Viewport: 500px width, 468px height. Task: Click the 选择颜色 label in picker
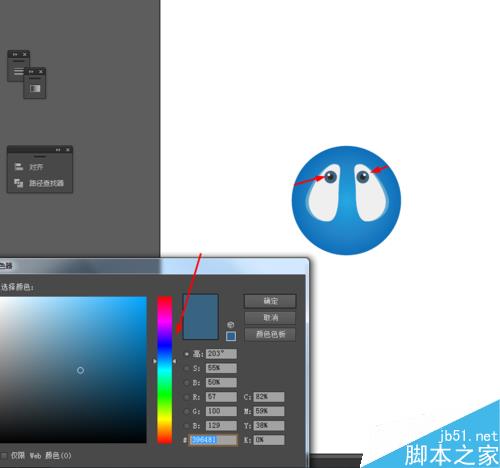(x=17, y=287)
